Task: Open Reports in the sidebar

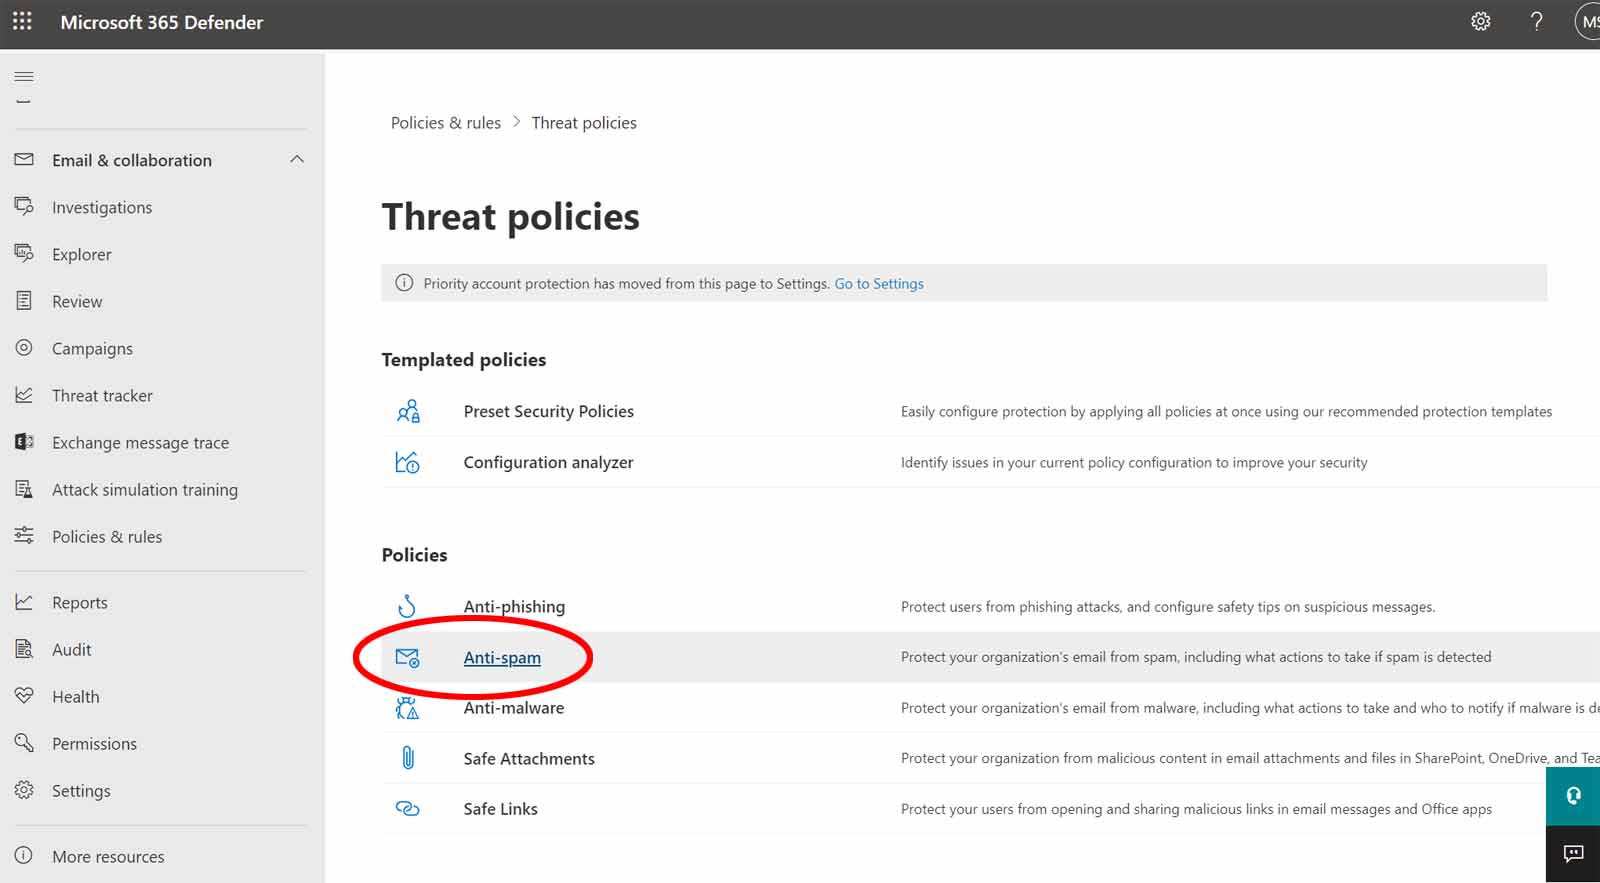Action: [80, 602]
